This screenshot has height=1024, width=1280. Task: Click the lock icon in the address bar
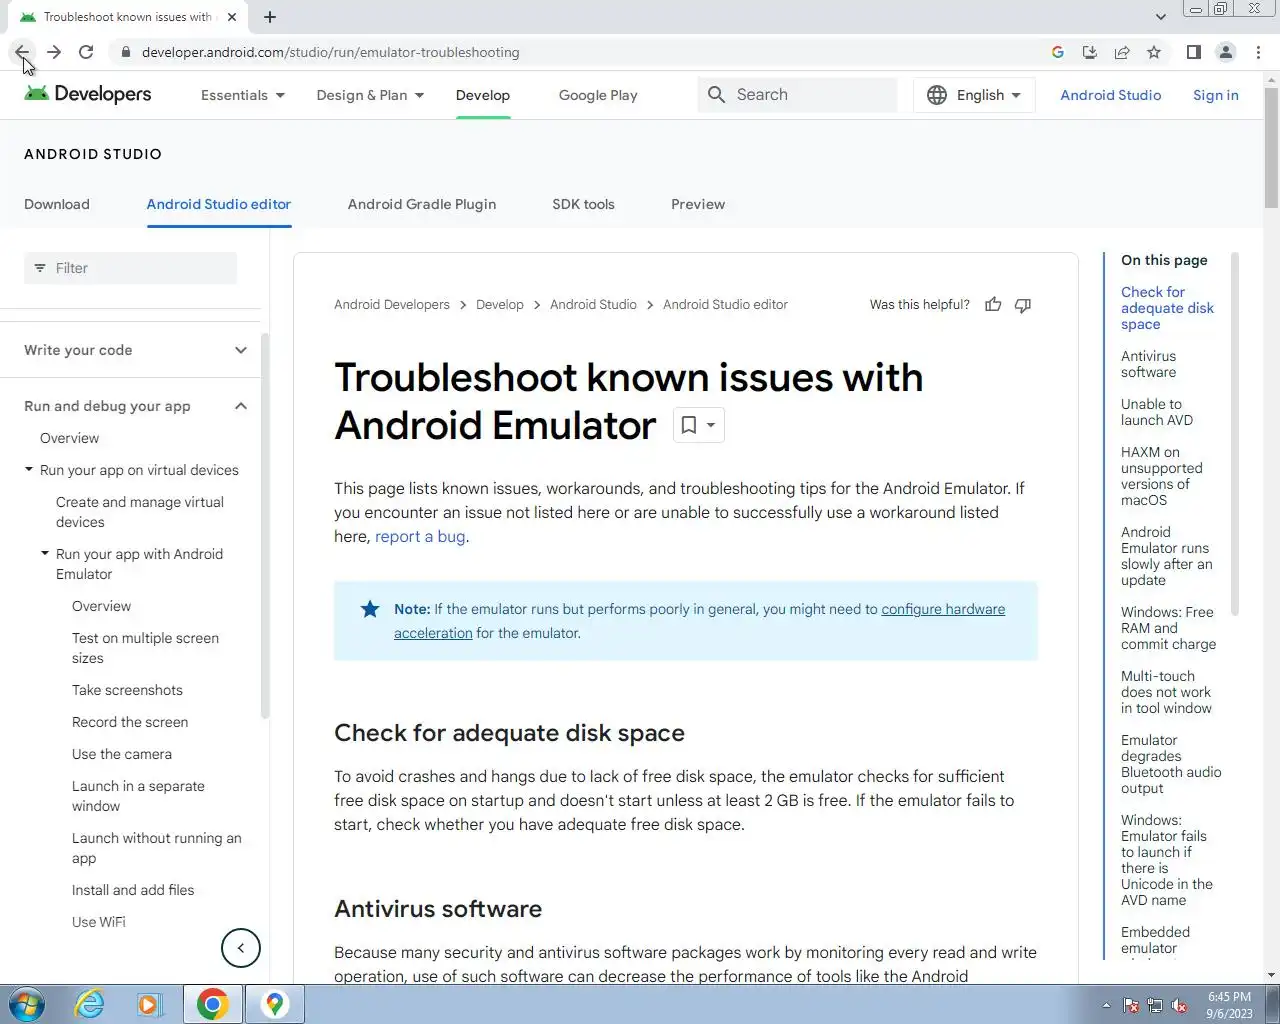pos(125,52)
